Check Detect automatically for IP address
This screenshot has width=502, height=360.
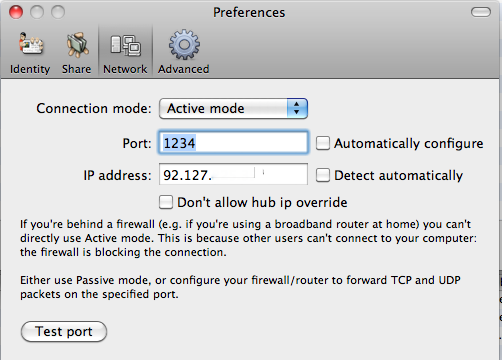pyautogui.click(x=323, y=175)
